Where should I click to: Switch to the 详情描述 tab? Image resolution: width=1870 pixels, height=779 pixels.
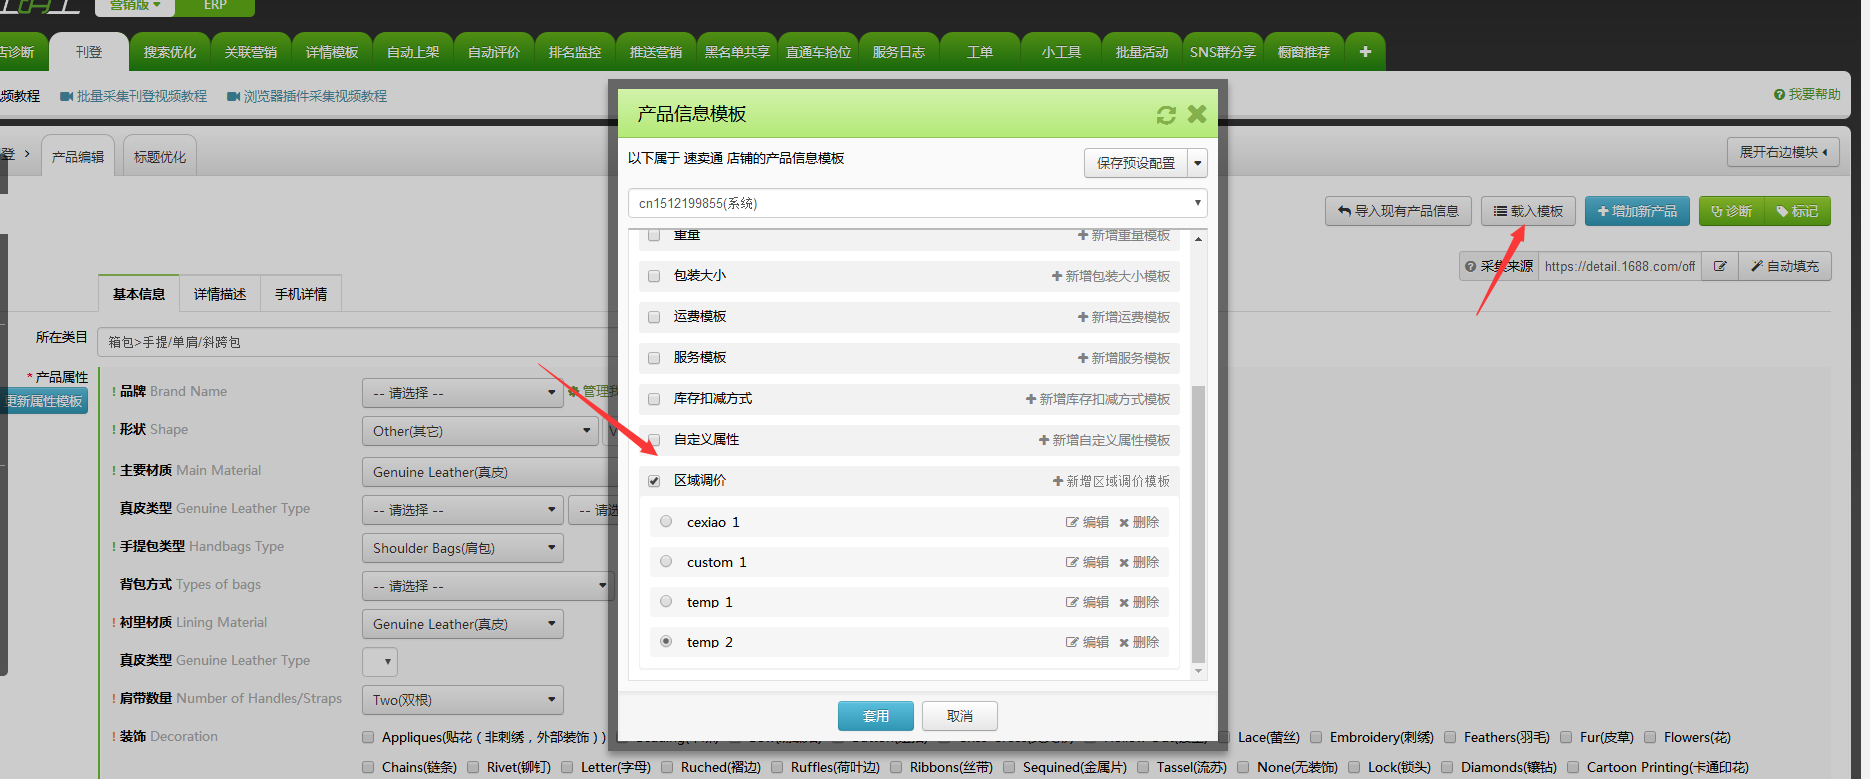coord(220,294)
